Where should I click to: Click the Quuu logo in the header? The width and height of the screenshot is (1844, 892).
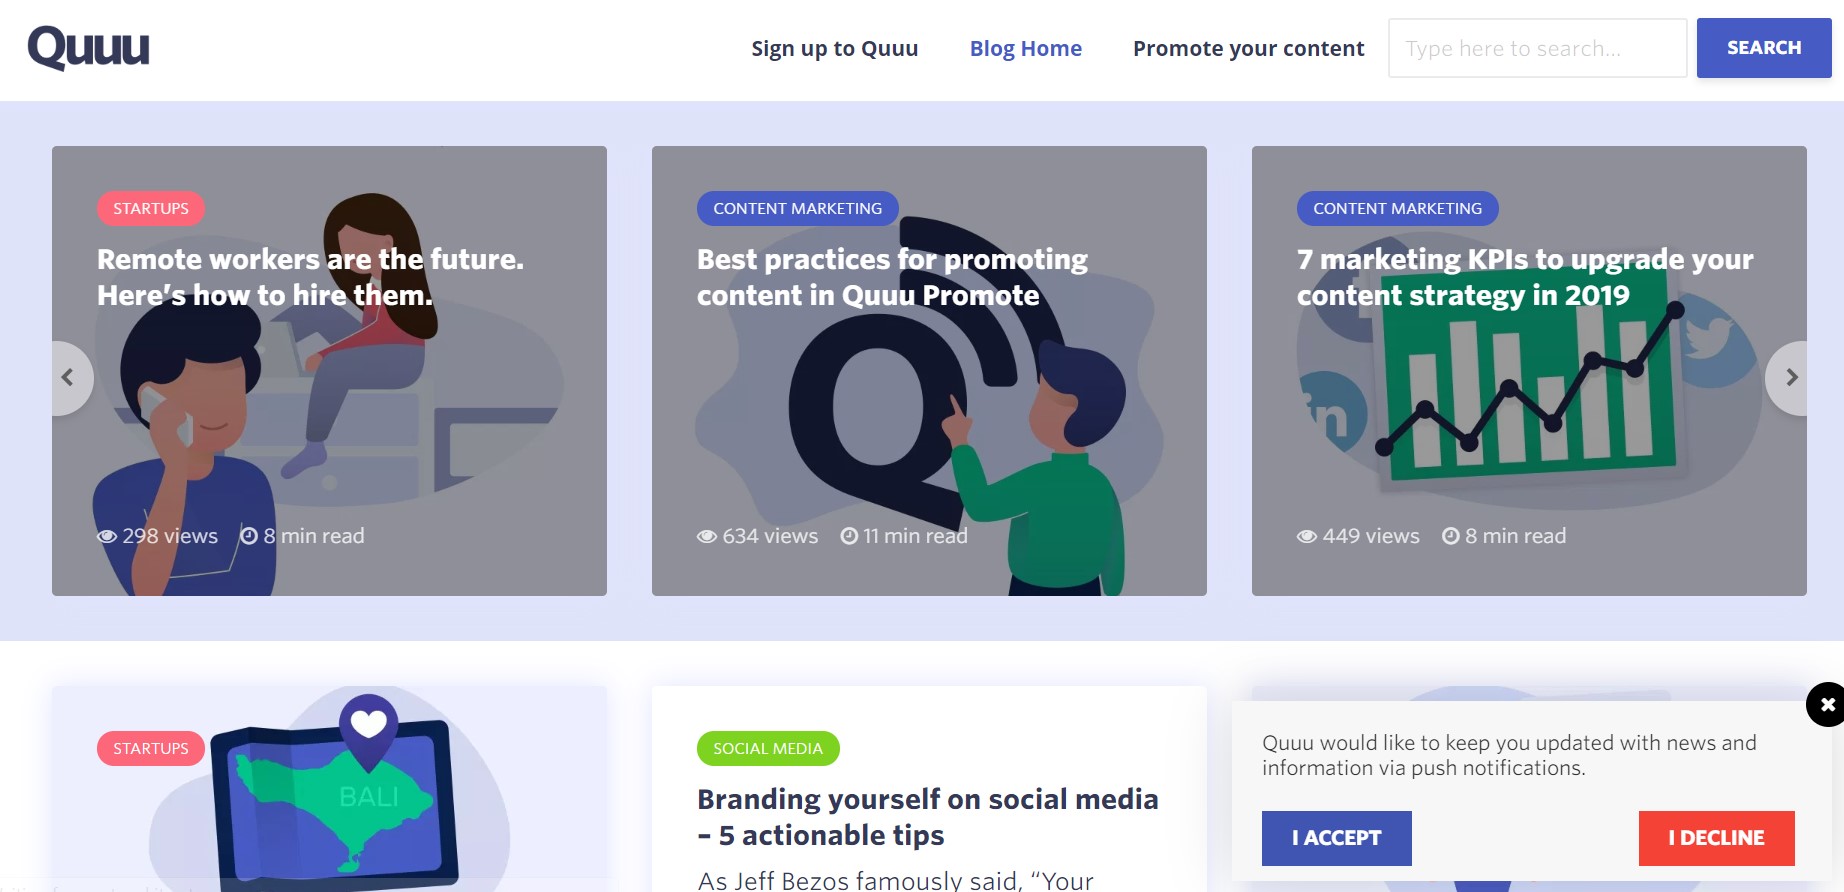pos(88,46)
